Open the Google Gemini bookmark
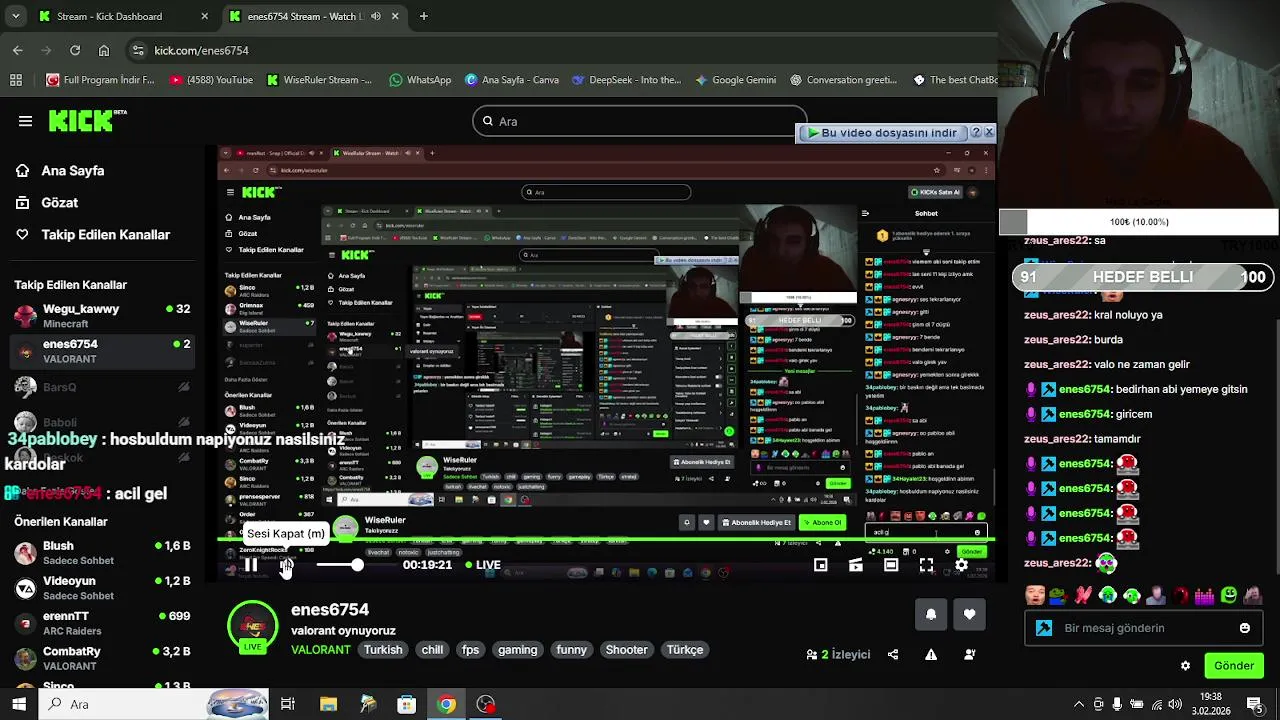1280x720 pixels. coord(736,80)
